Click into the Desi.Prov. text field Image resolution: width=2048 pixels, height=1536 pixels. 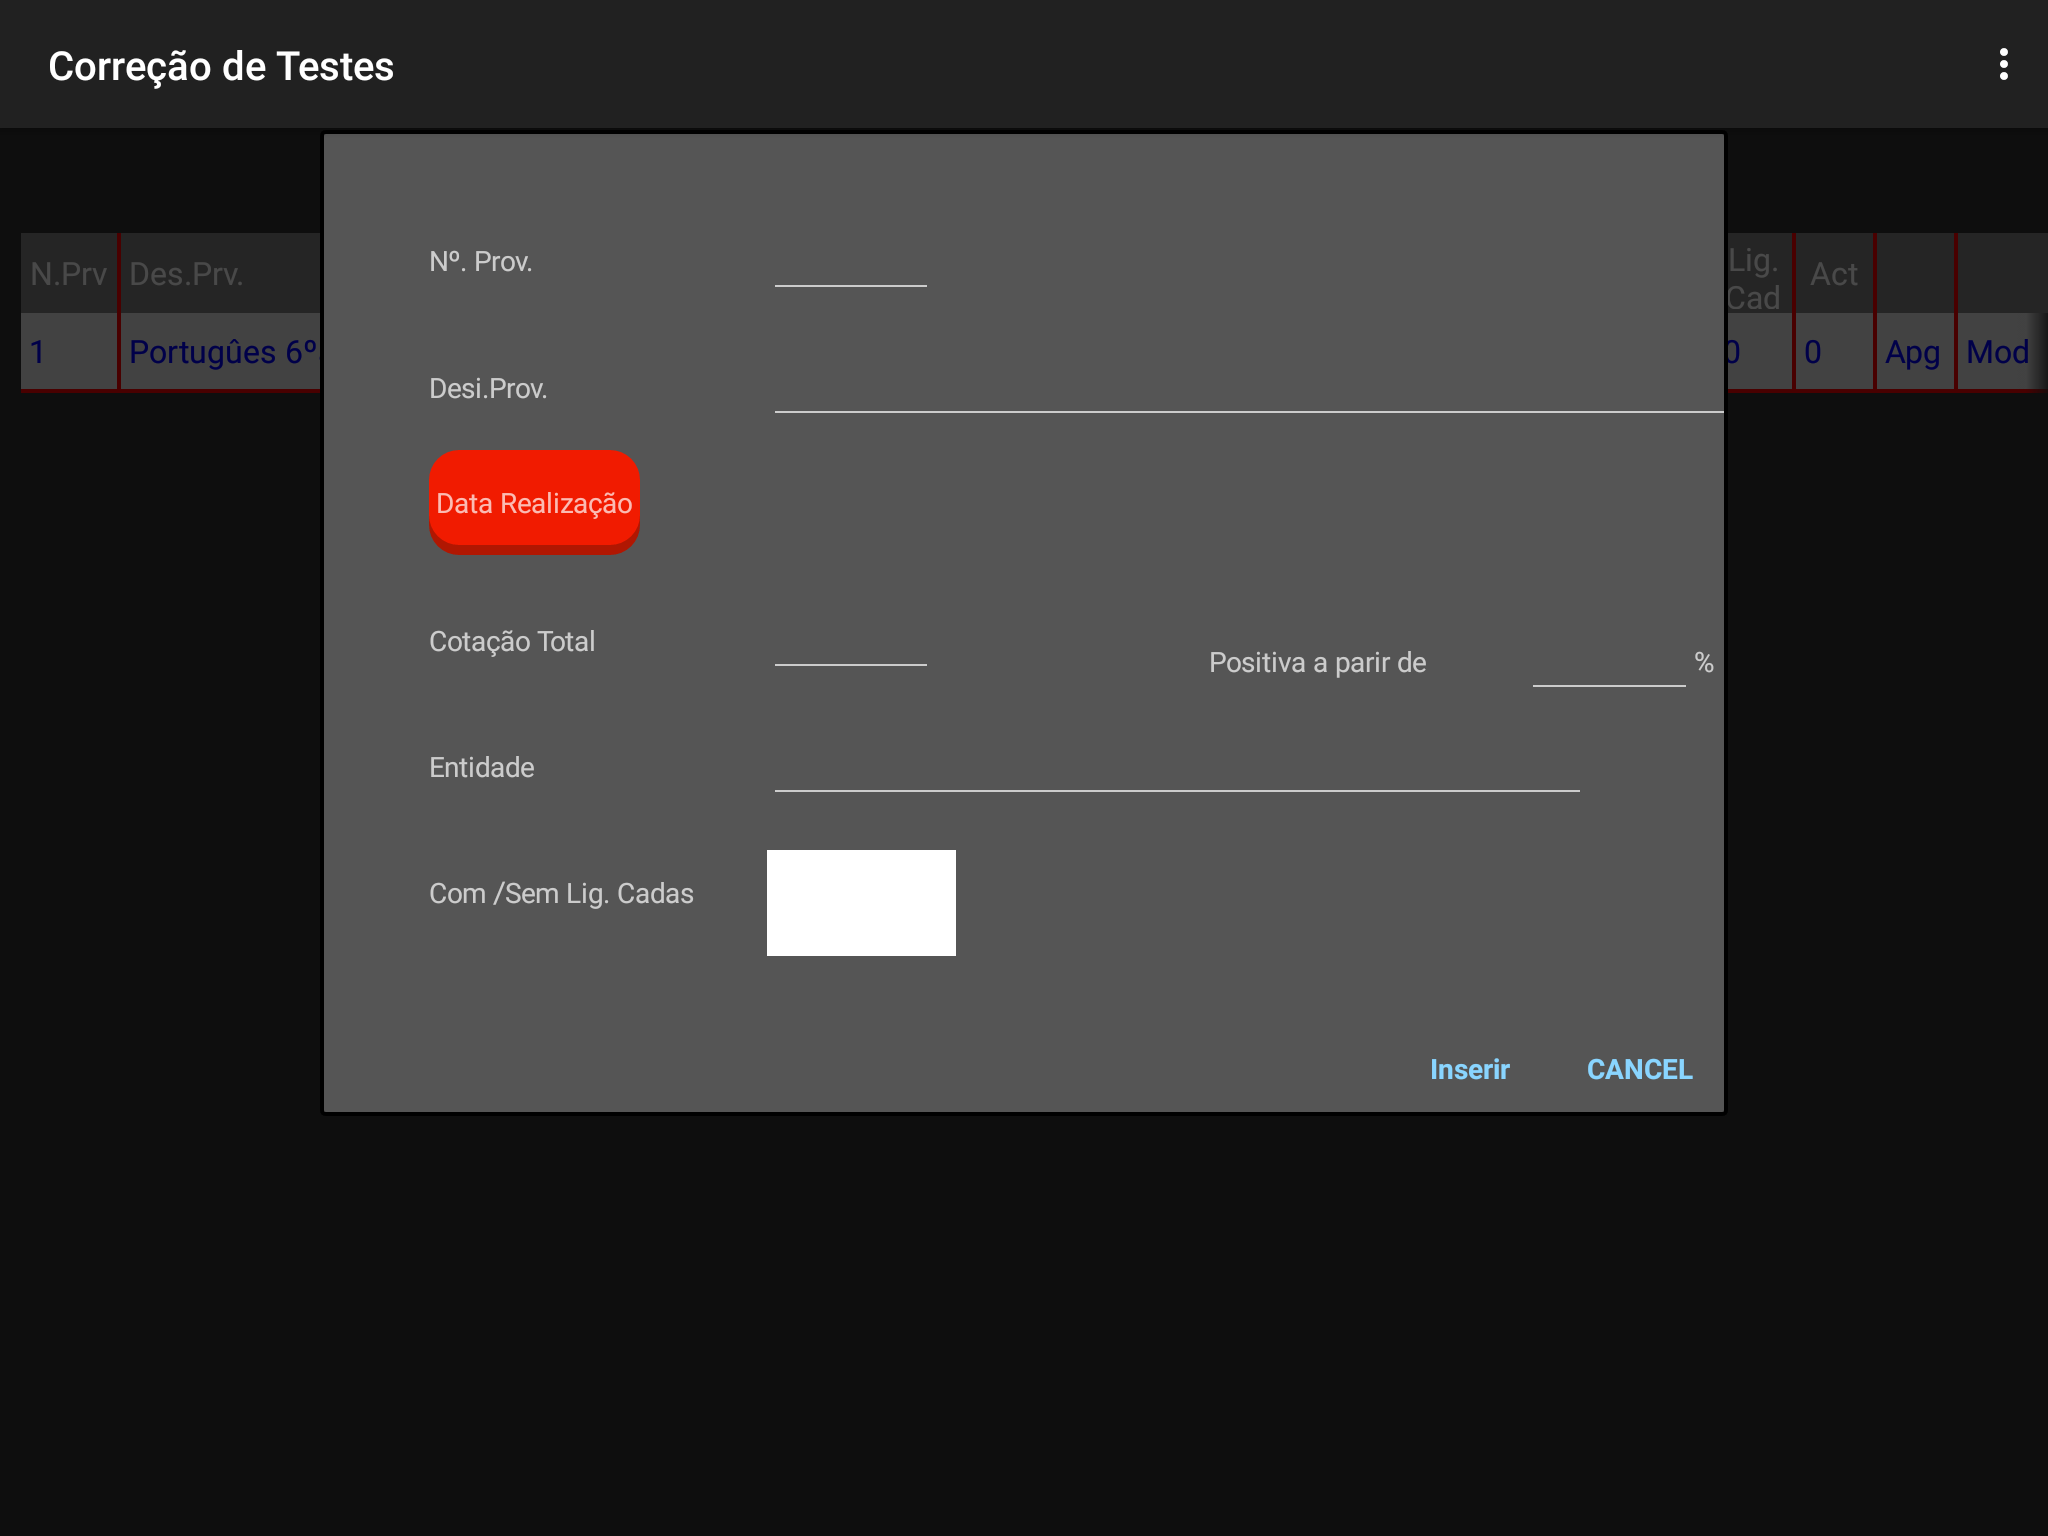click(x=1247, y=390)
